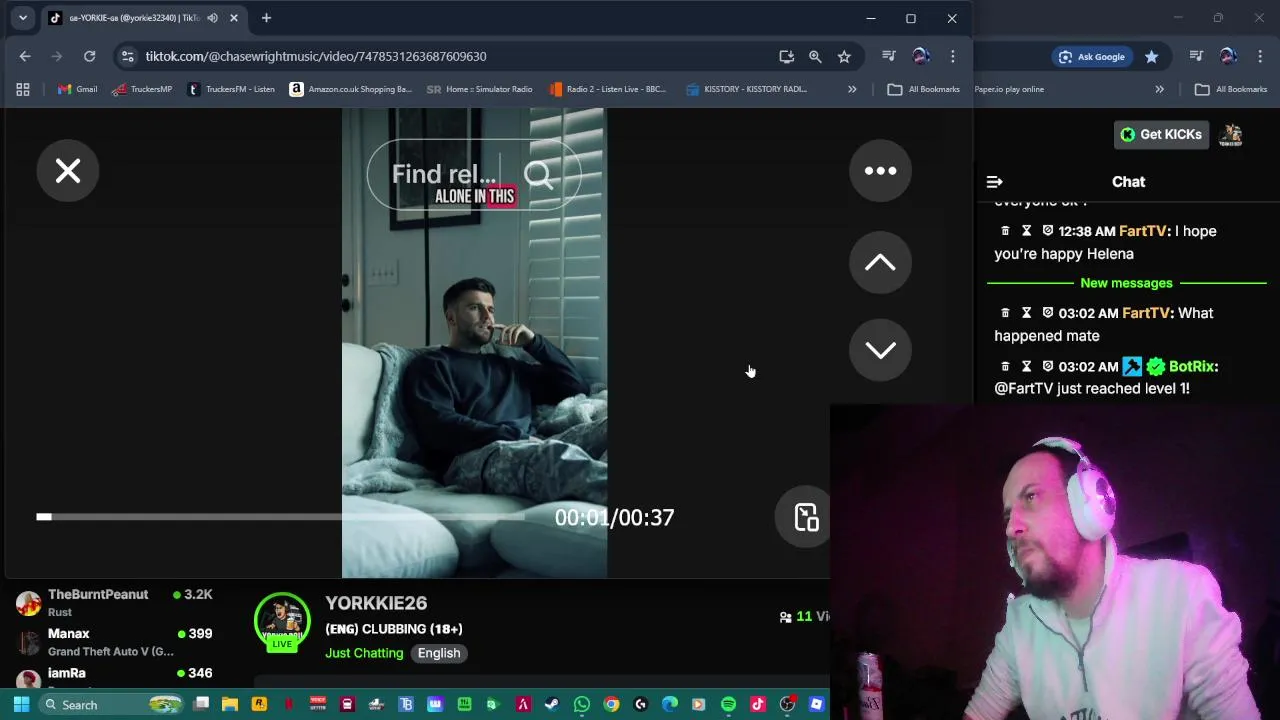Click the New messages divider label
This screenshot has width=1280, height=720.
tap(1126, 283)
